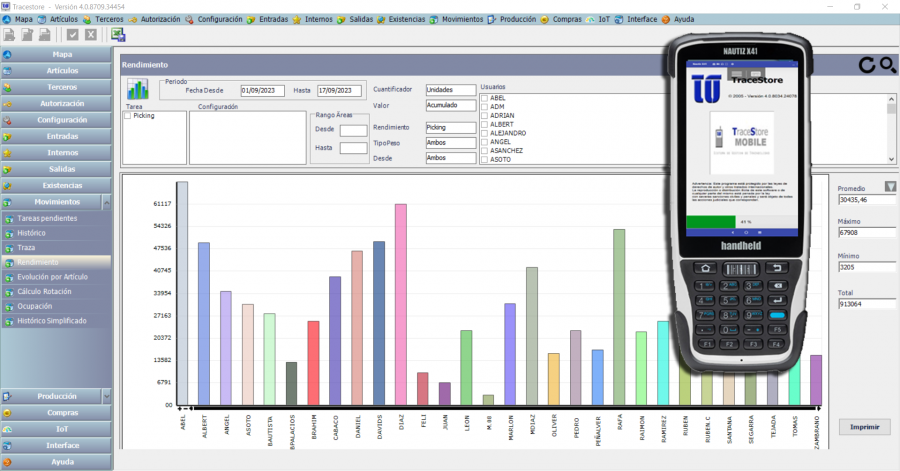Viewport: 900px width, 471px height.
Task: Open the Cuantificador Unidades combo box
Action: coord(450,89)
